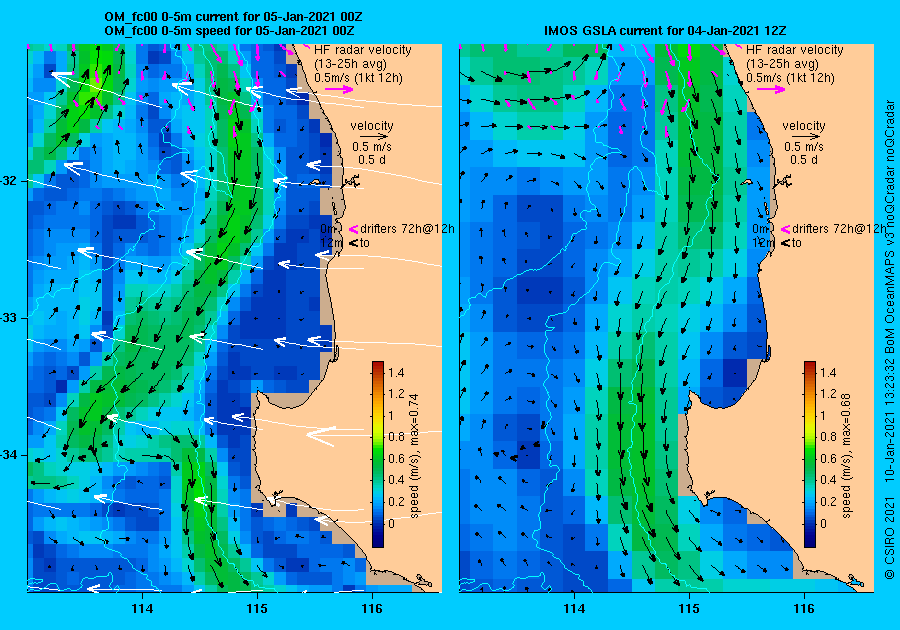Select 'HF radar velocity' label in the left map
The width and height of the screenshot is (900, 630).
coord(363,50)
